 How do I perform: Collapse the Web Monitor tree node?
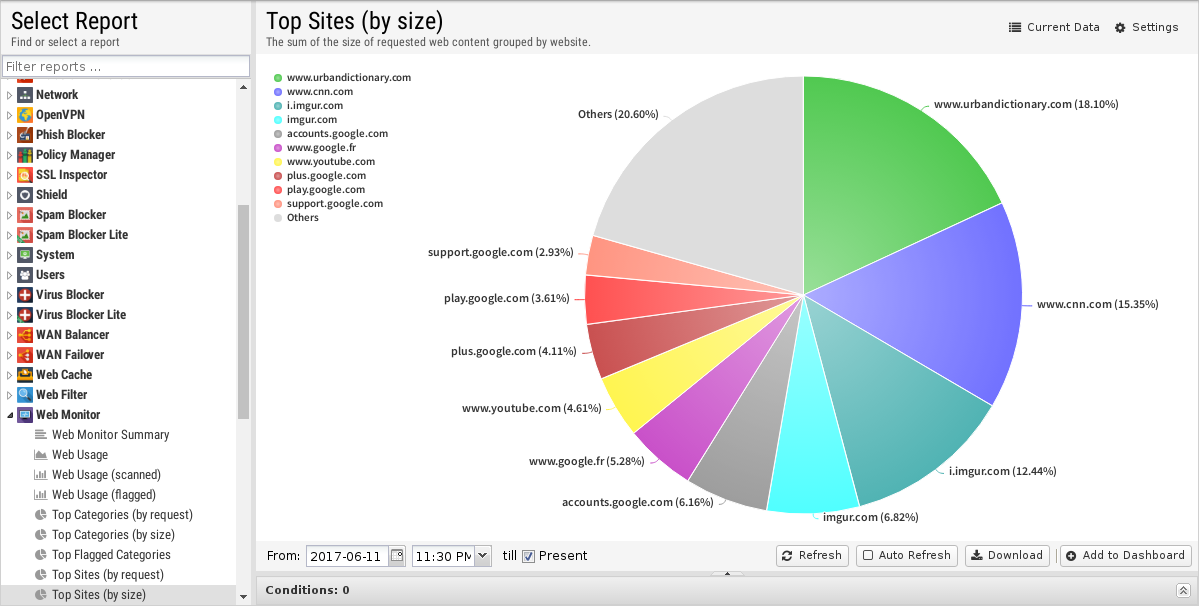pos(10,415)
